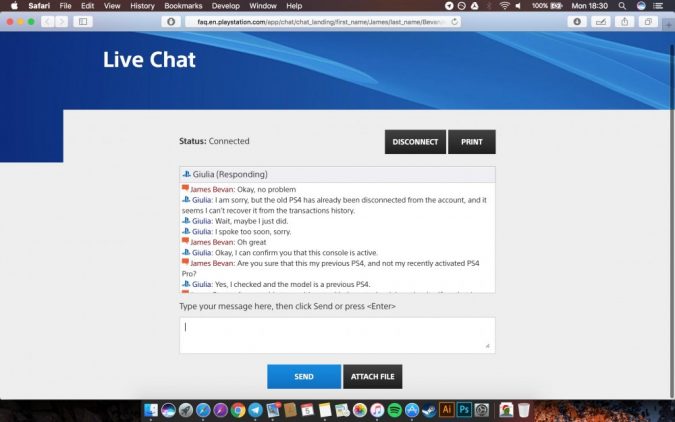Screen dimensions: 675x422
Task: Click the blue SEND button
Action: (304, 377)
